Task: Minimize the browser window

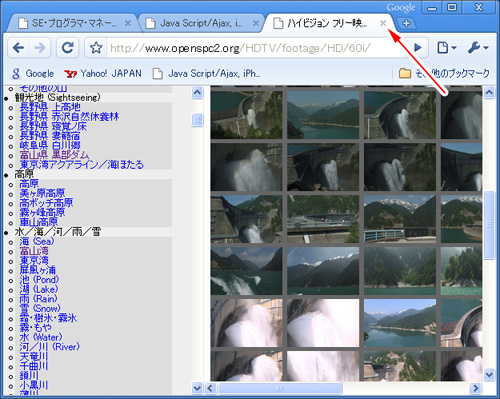Action: tap(432, 7)
